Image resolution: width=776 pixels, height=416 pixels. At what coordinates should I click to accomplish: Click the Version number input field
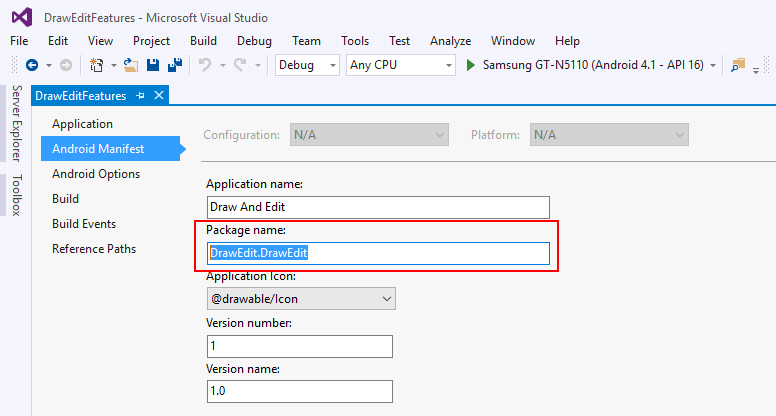pos(300,346)
